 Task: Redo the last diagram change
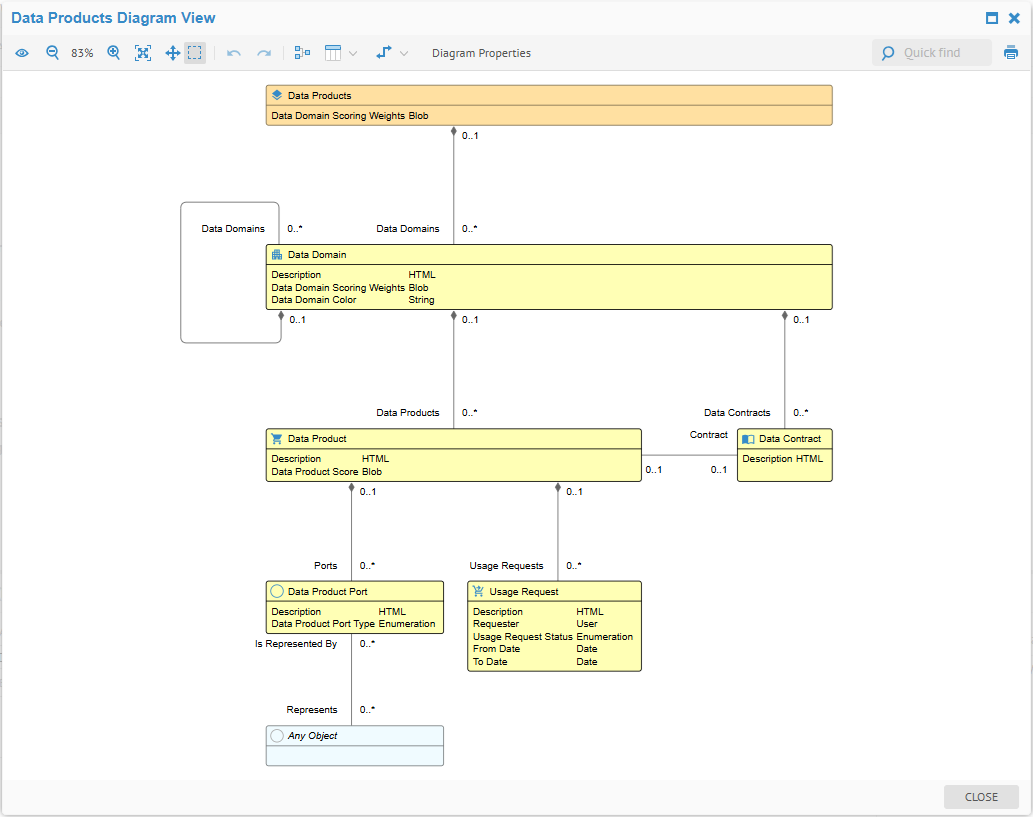(x=264, y=53)
